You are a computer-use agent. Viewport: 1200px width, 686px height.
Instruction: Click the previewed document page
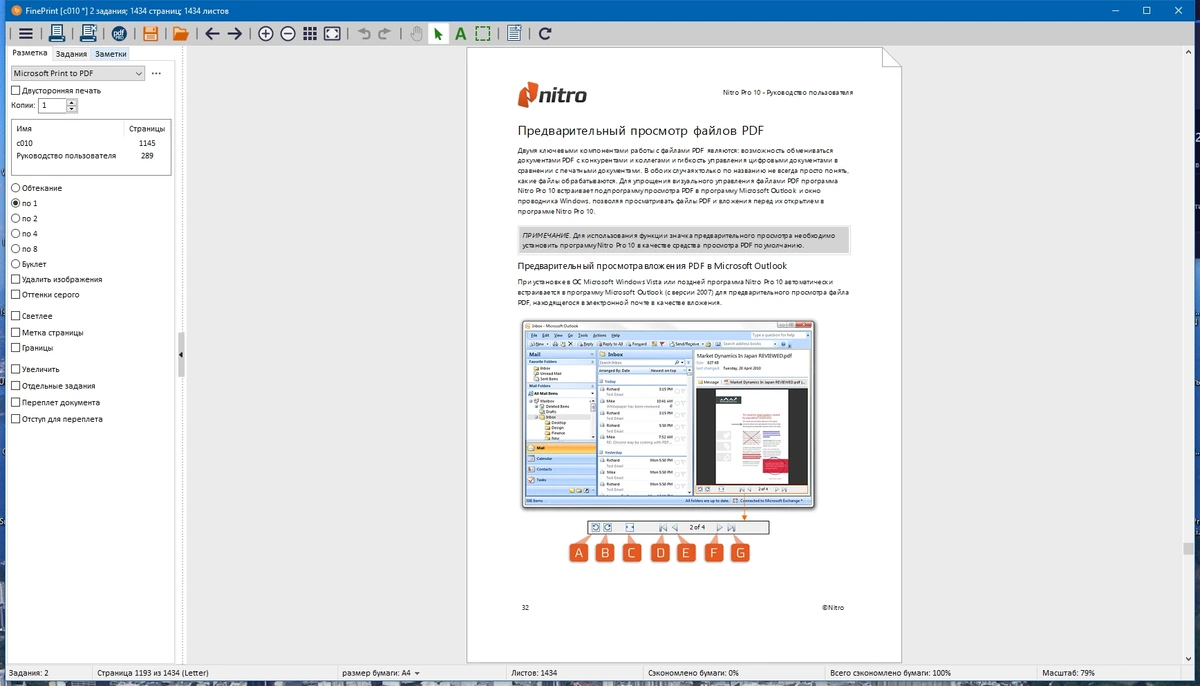pos(684,355)
